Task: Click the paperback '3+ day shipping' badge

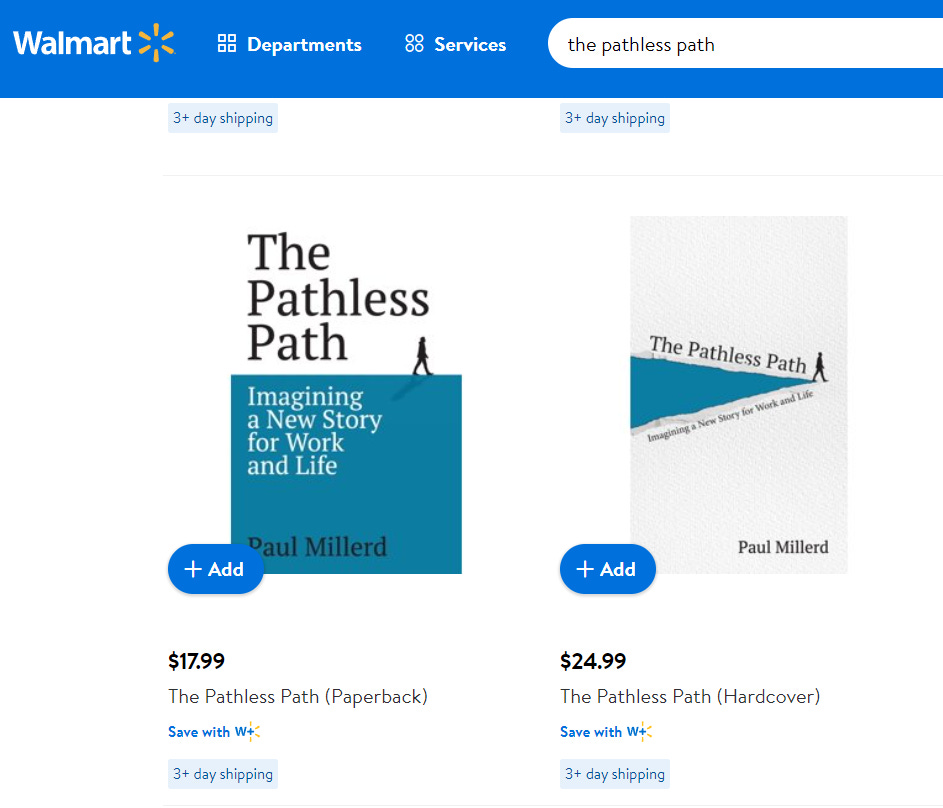Action: point(222,774)
